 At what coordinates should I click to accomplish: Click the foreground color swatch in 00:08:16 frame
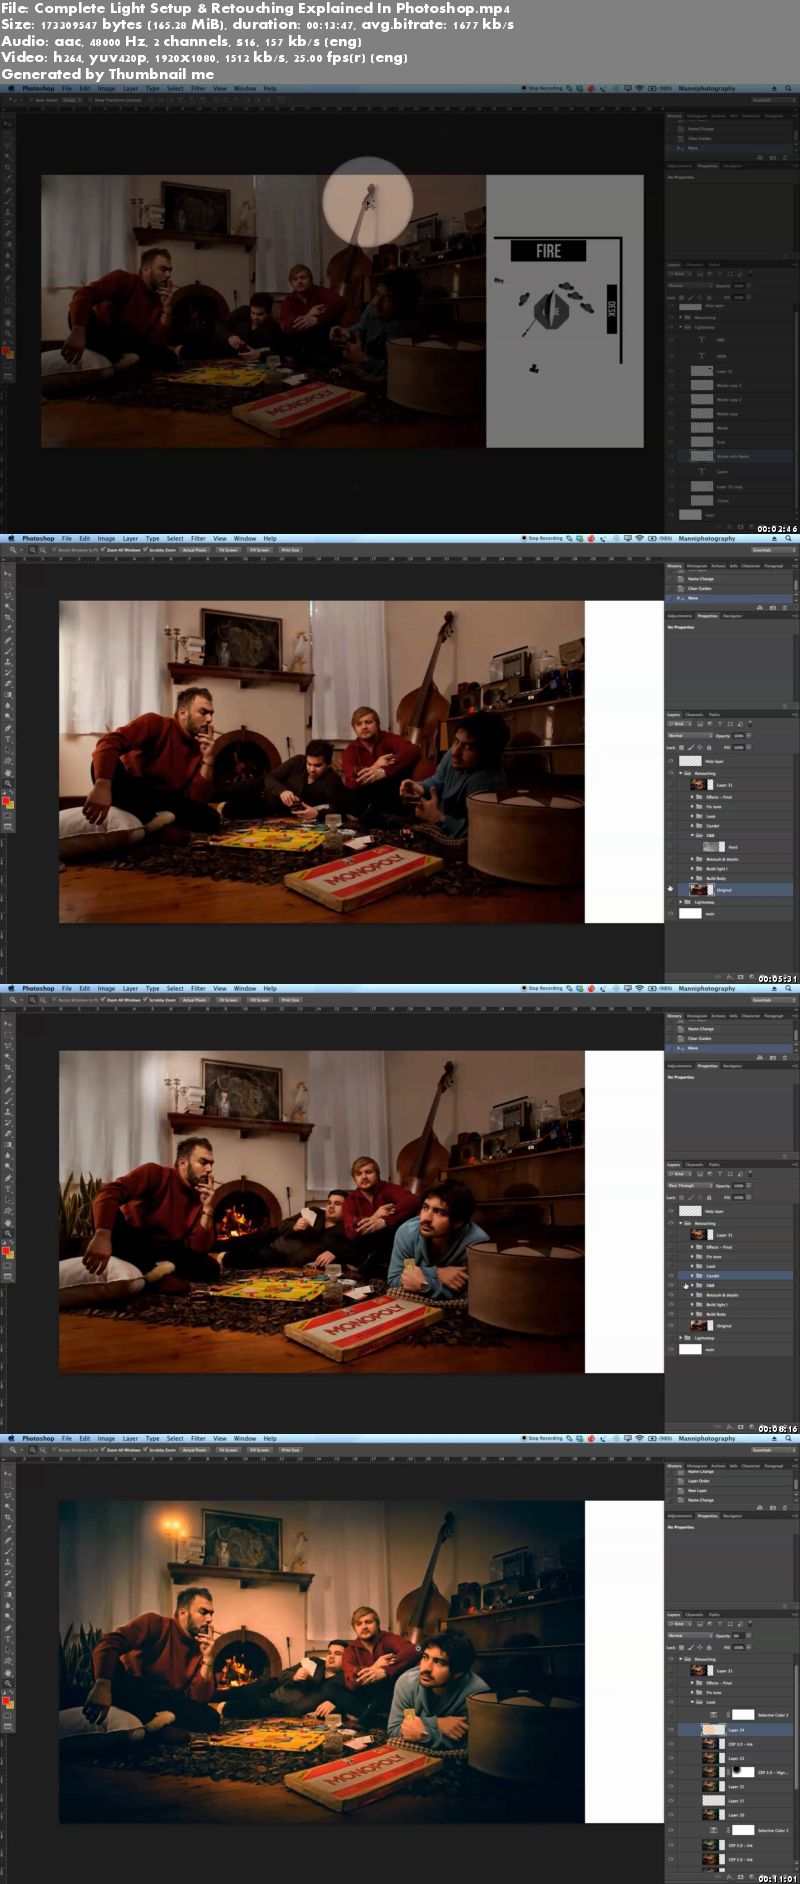pos(6,1250)
